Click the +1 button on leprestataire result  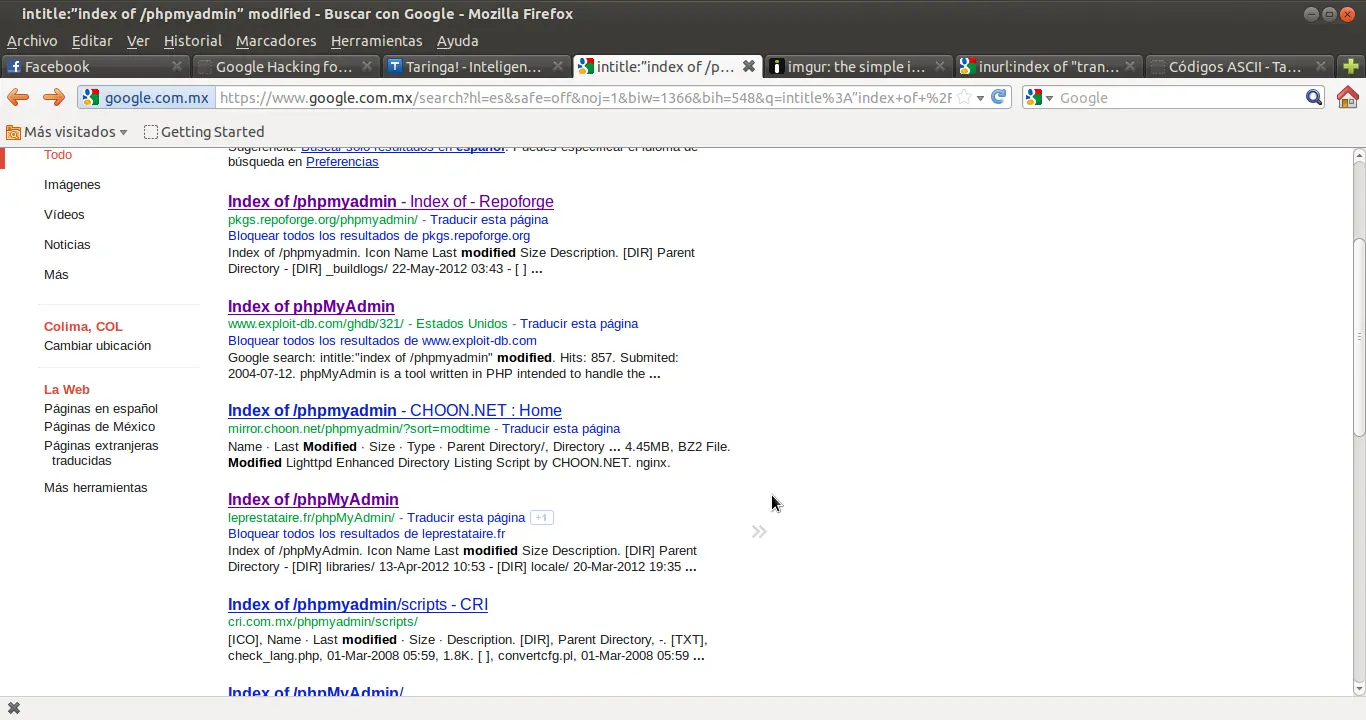[541, 517]
